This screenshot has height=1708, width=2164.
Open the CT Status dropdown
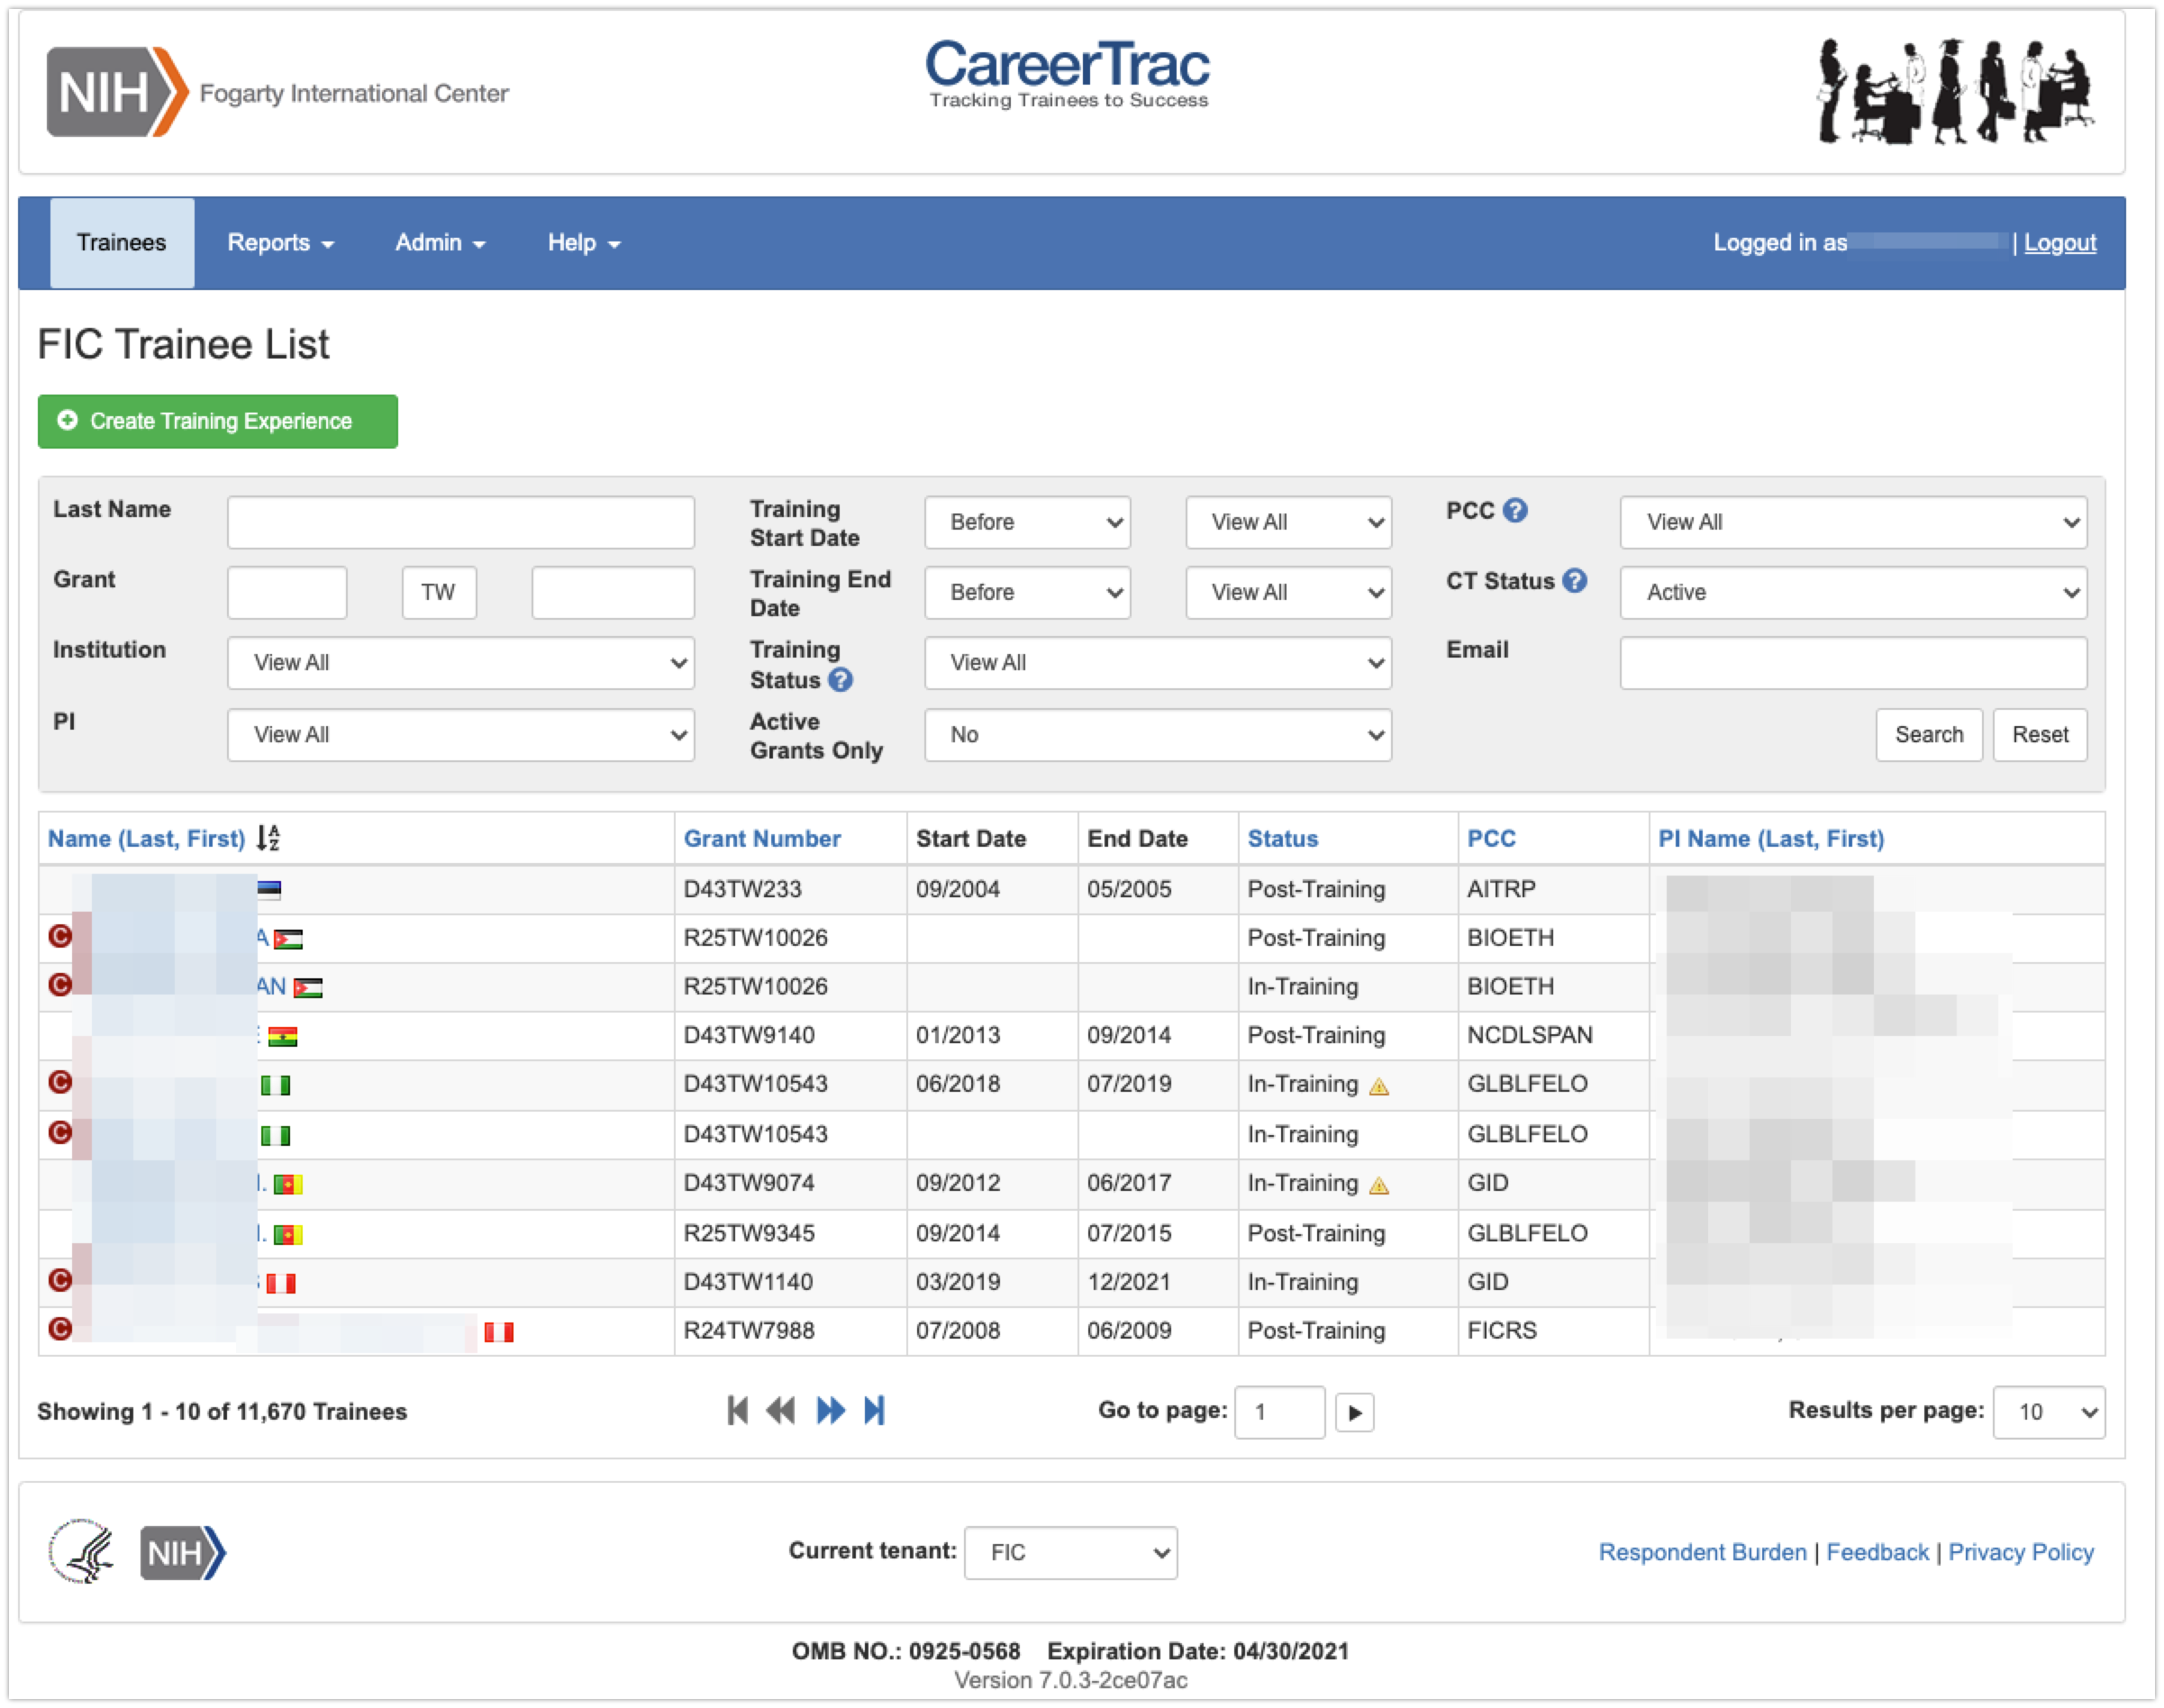pos(1853,593)
